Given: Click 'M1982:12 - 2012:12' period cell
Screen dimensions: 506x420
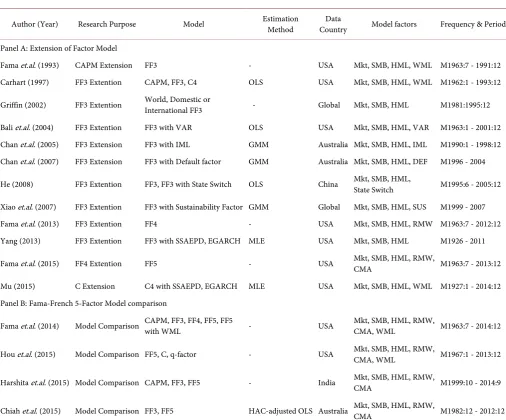Looking at the screenshot, I should click(472, 411).
